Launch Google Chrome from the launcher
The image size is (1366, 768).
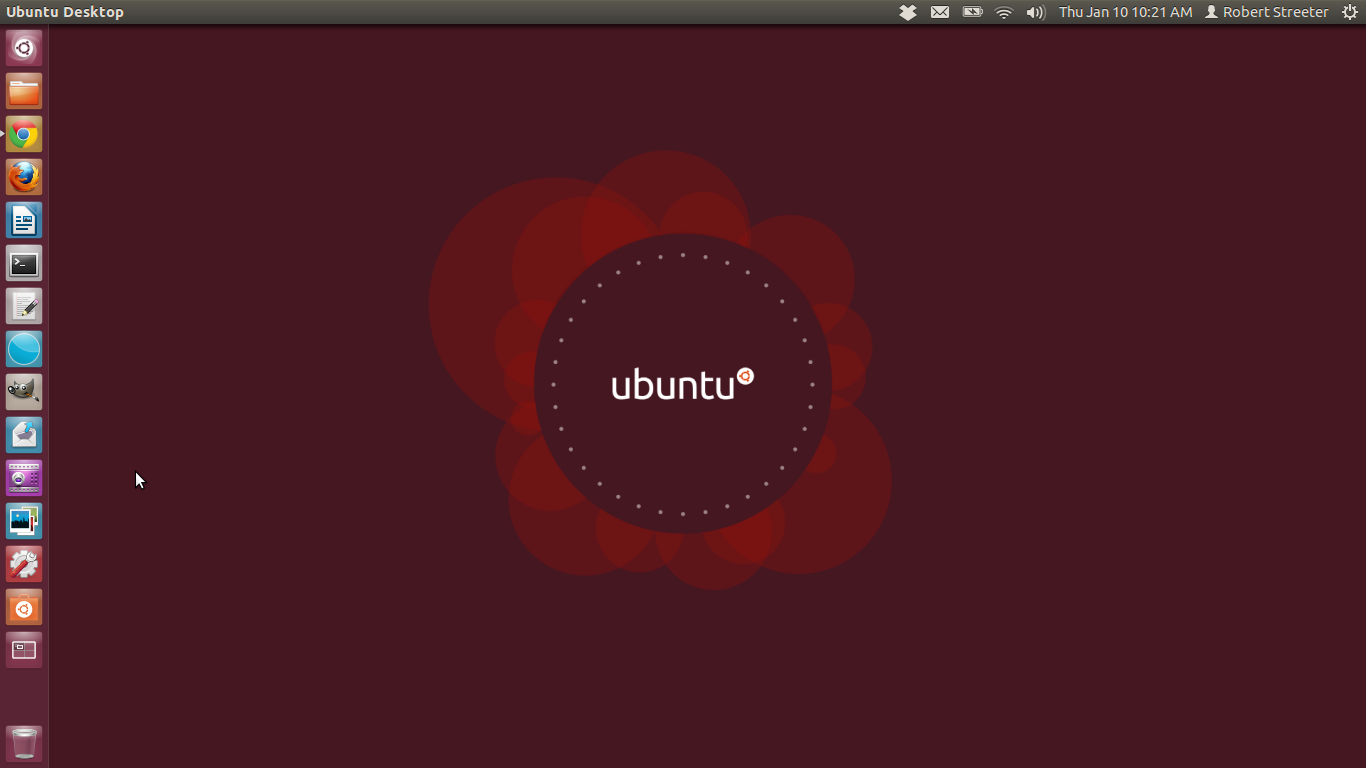click(x=24, y=134)
